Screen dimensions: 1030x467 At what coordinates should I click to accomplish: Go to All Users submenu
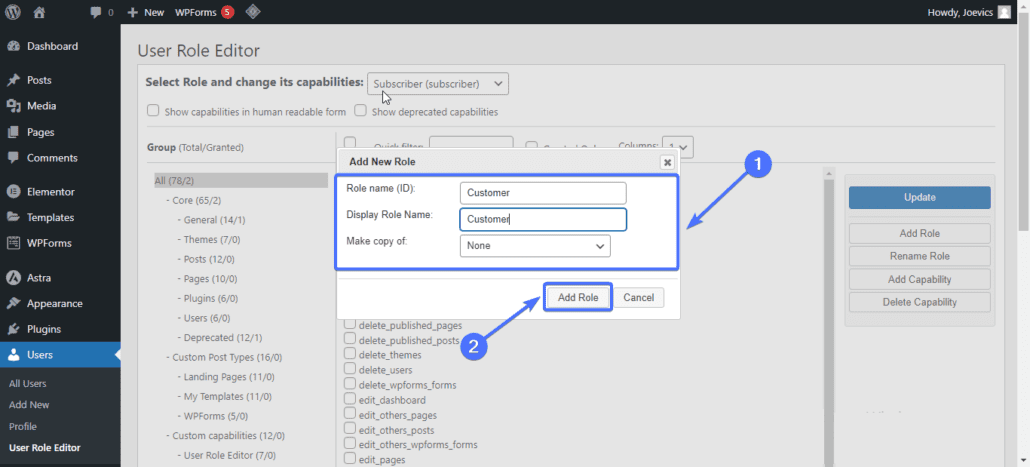[28, 384]
